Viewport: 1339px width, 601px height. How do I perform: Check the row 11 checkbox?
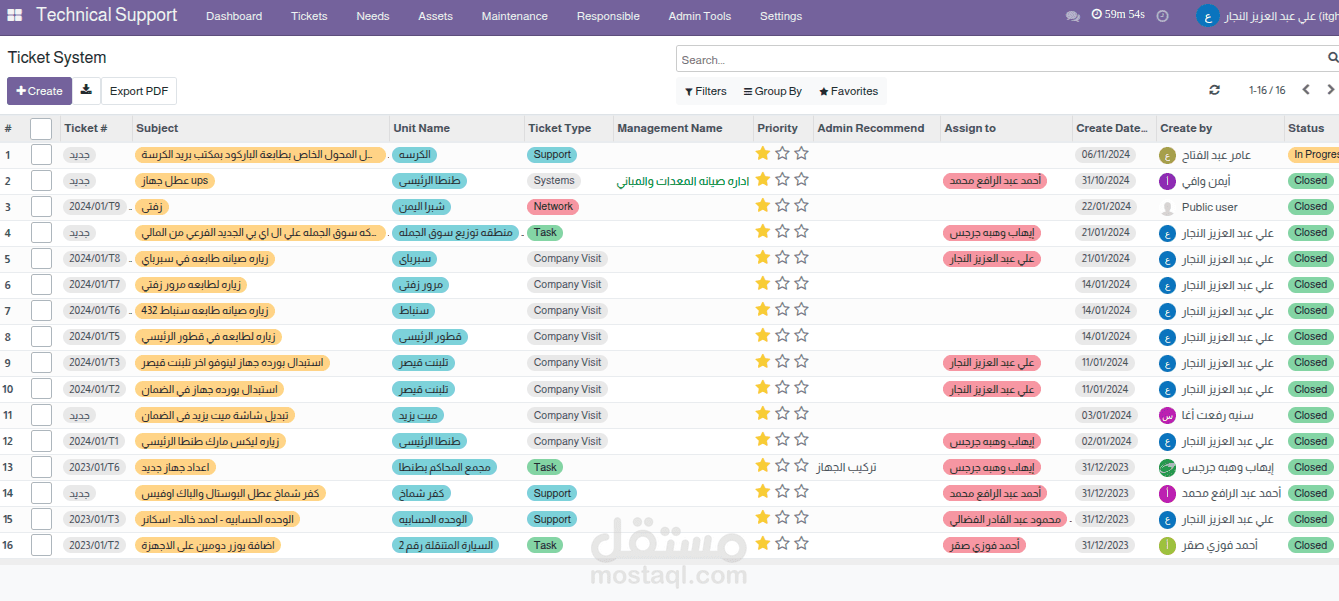[x=41, y=414]
